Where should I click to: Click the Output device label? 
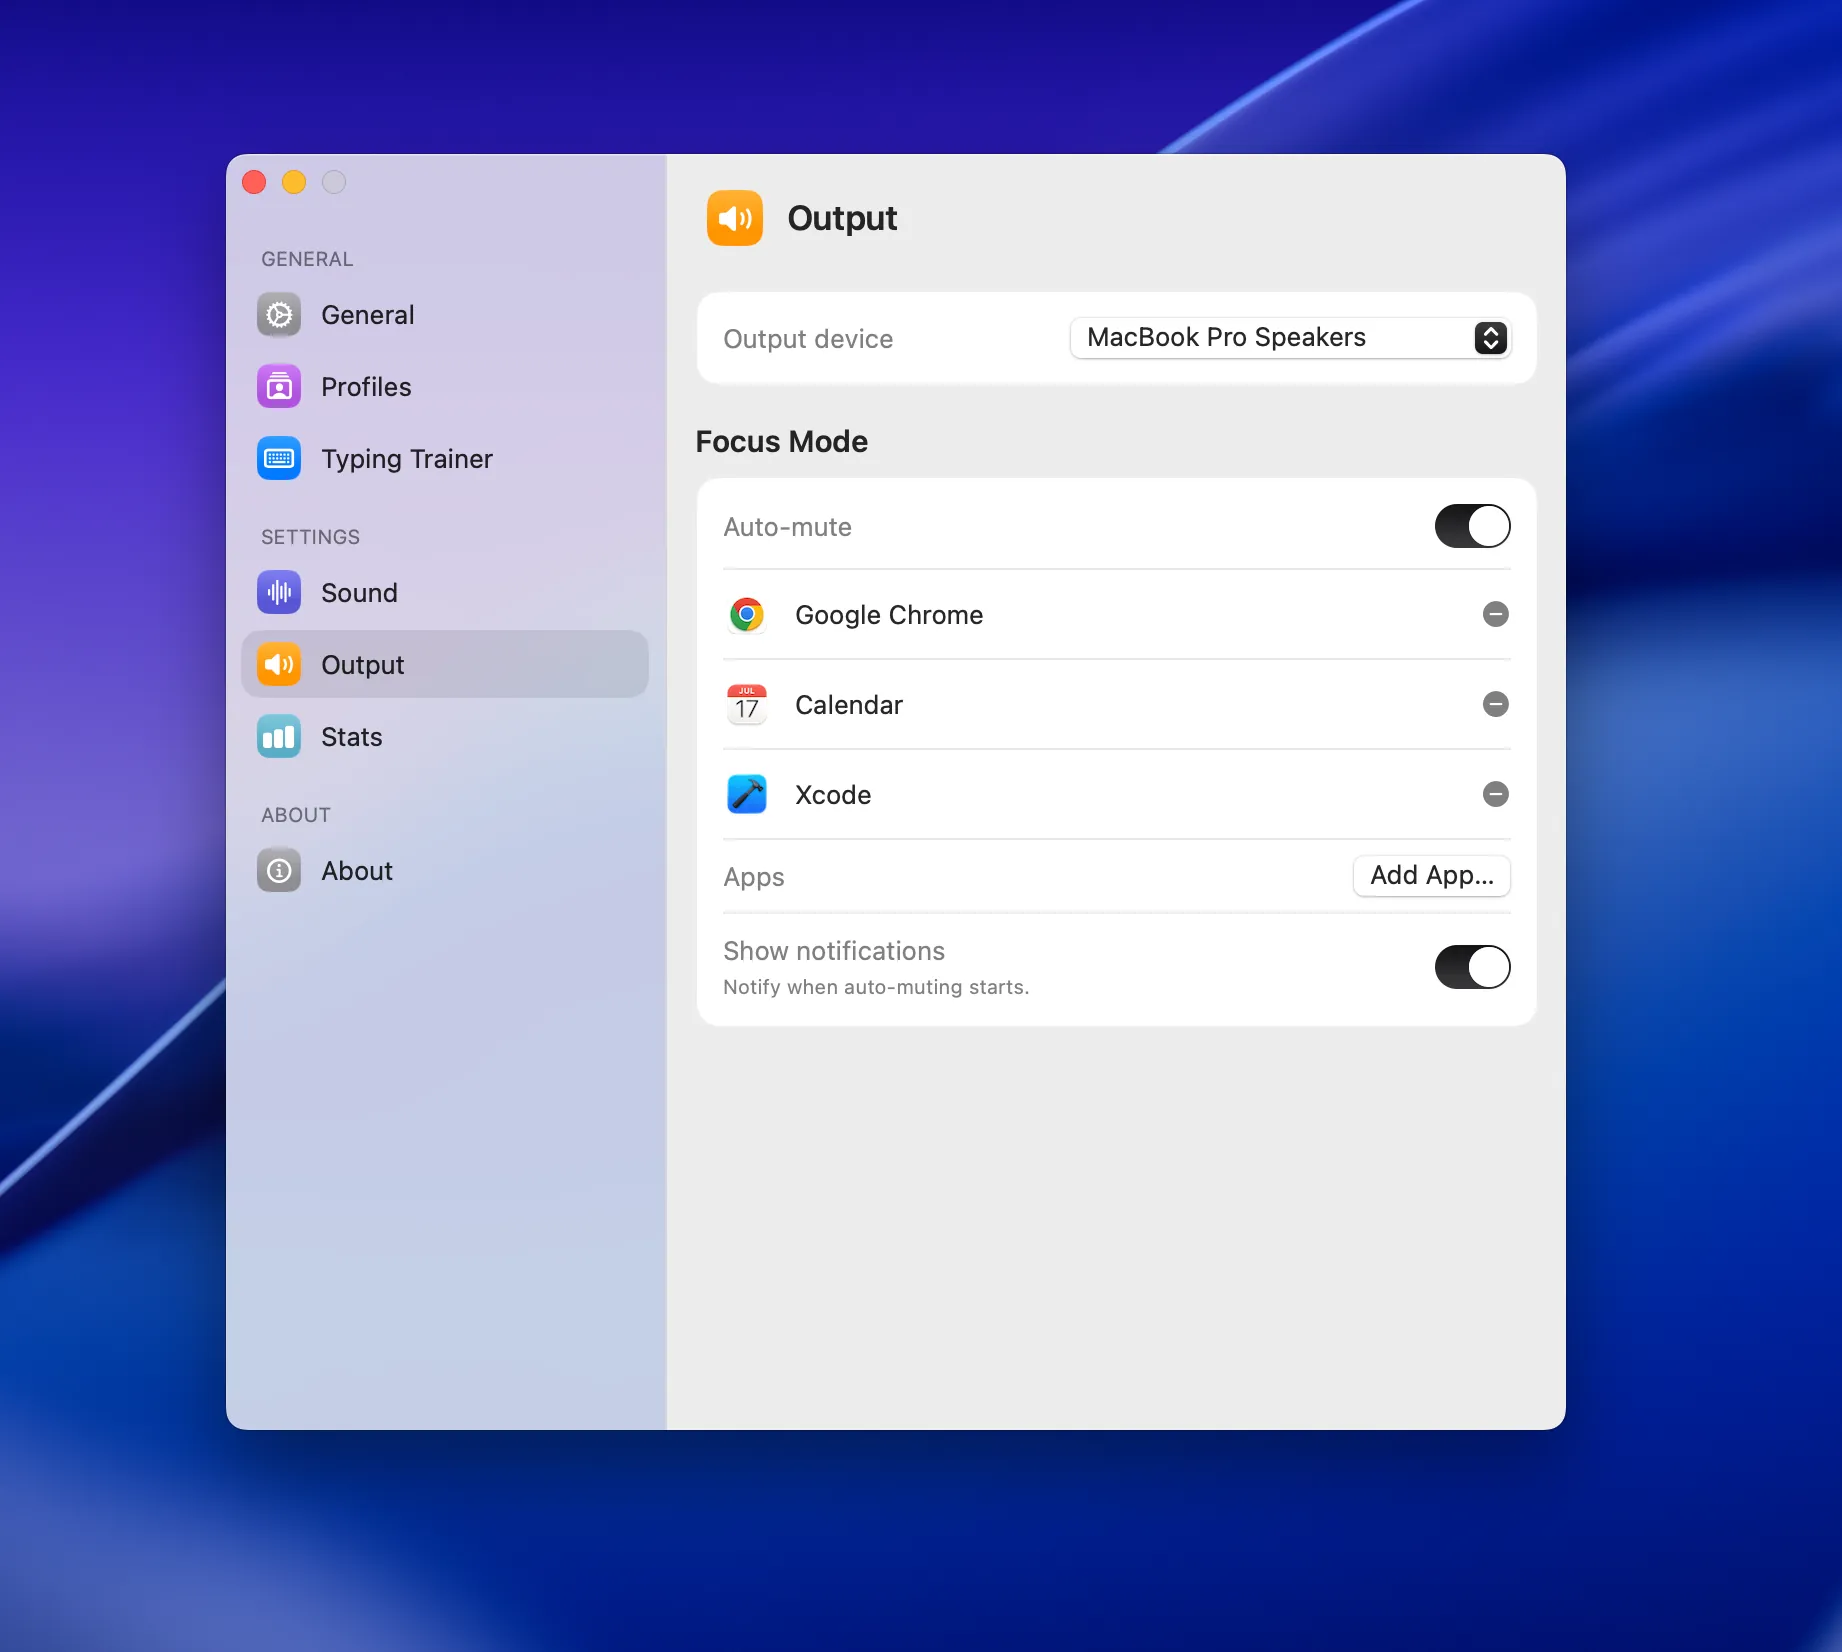tap(808, 339)
